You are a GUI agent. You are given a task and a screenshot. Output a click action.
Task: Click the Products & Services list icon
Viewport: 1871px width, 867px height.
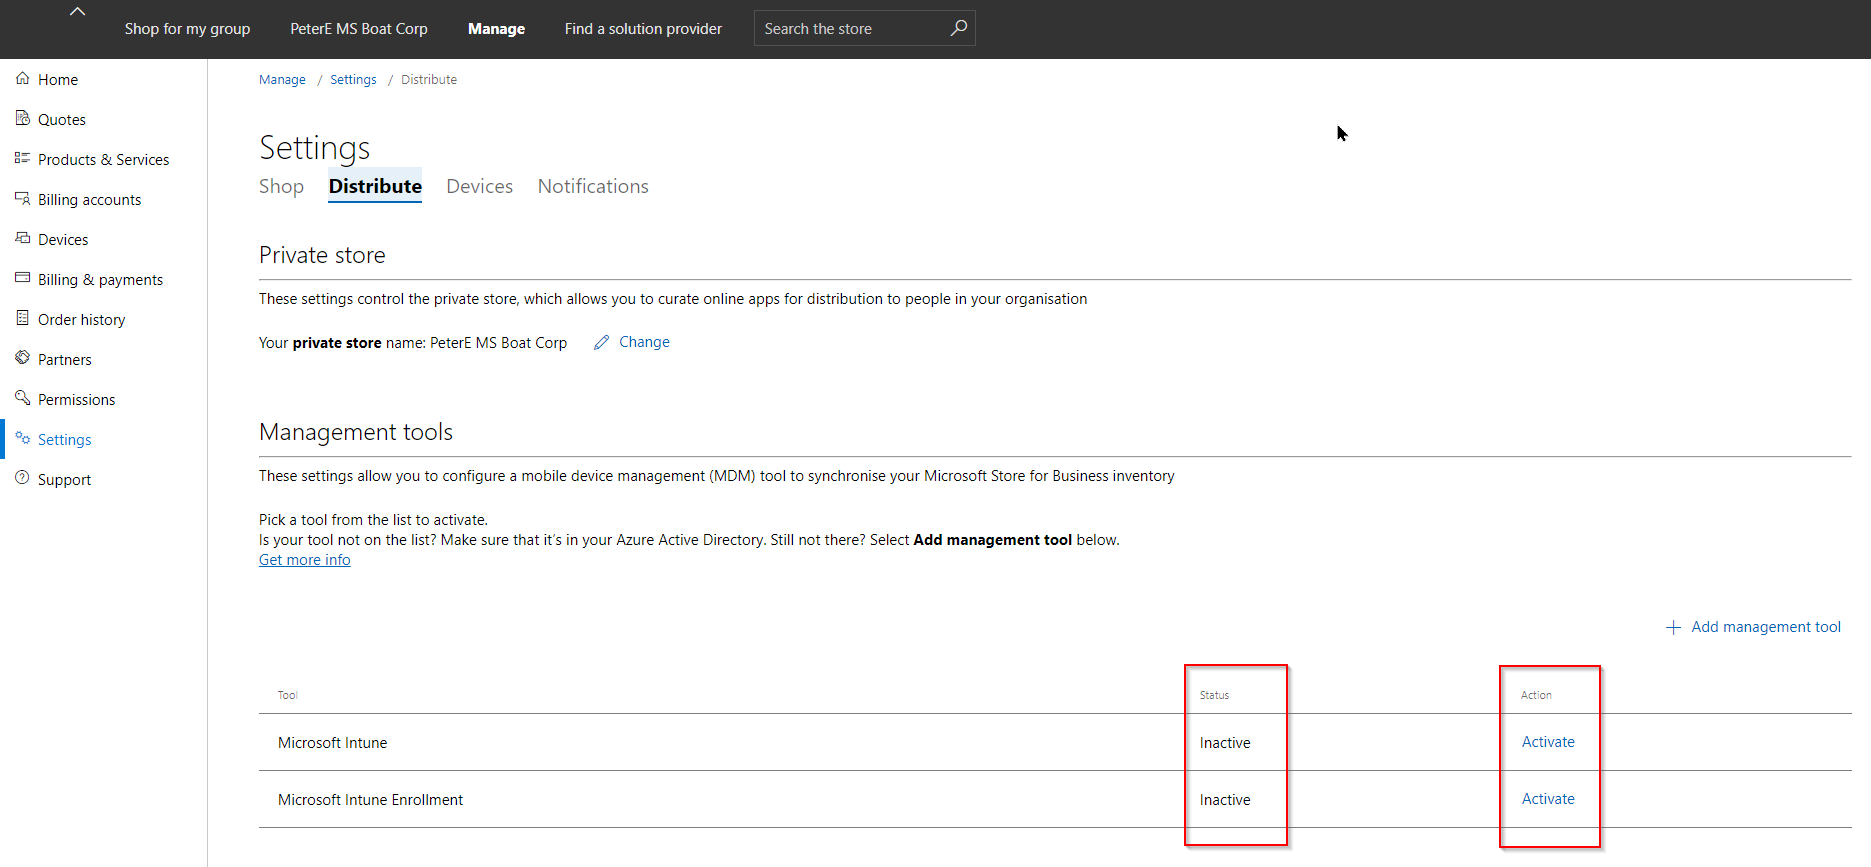(22, 158)
